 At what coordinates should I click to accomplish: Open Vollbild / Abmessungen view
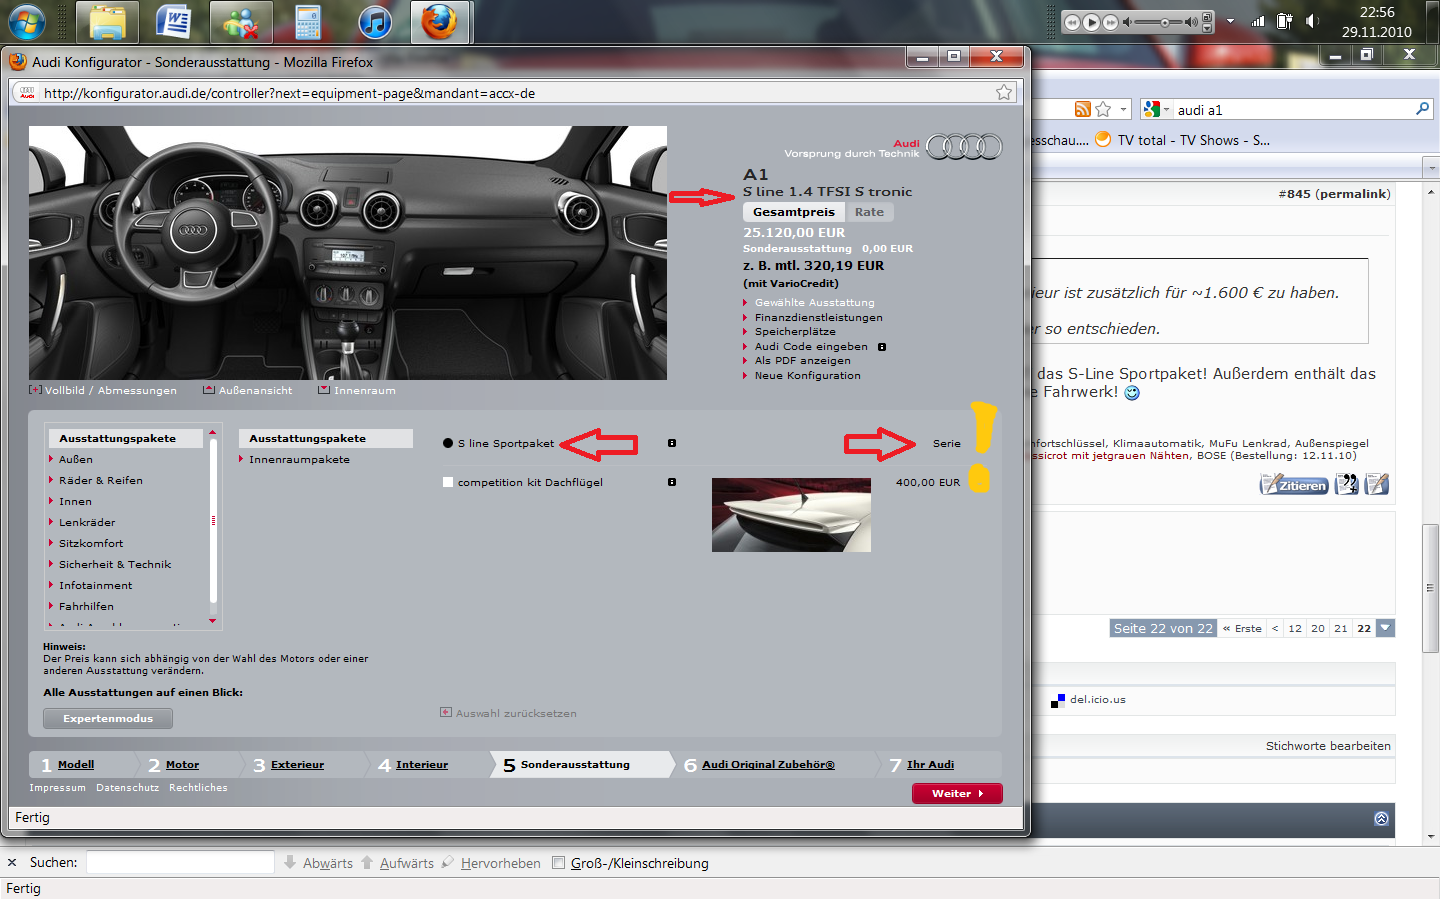(x=103, y=390)
